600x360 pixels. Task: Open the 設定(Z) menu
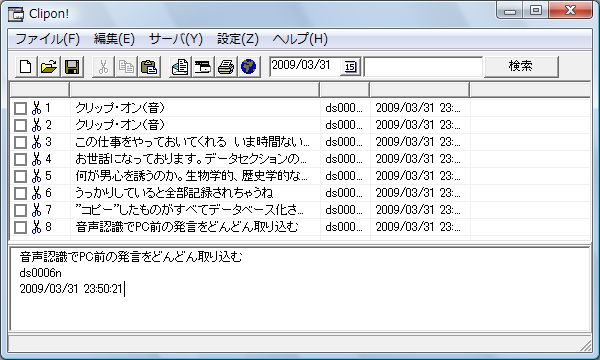pyautogui.click(x=238, y=39)
